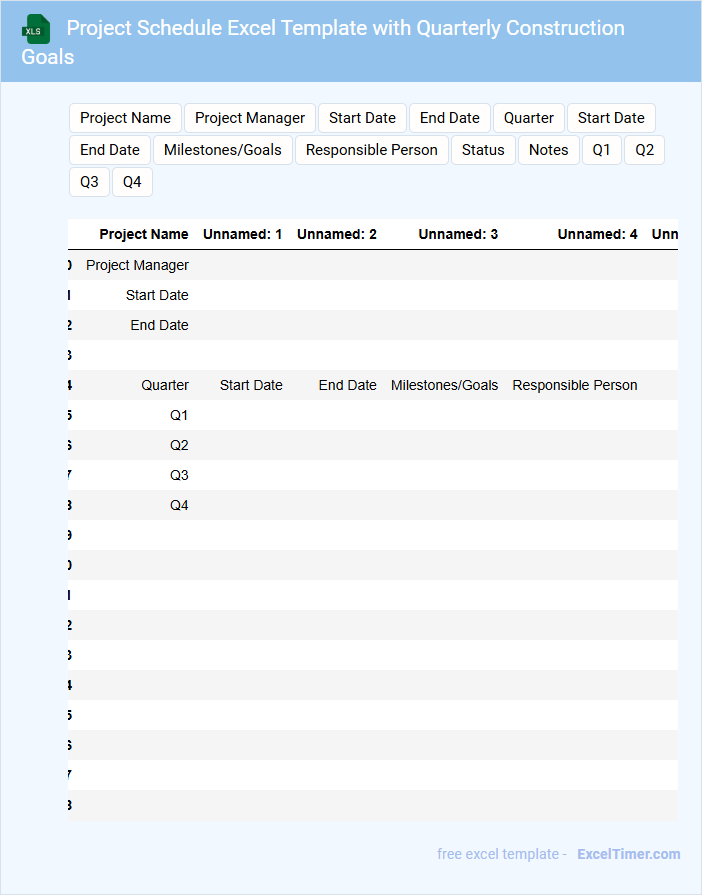Click the green XLS file icon

tap(36, 29)
